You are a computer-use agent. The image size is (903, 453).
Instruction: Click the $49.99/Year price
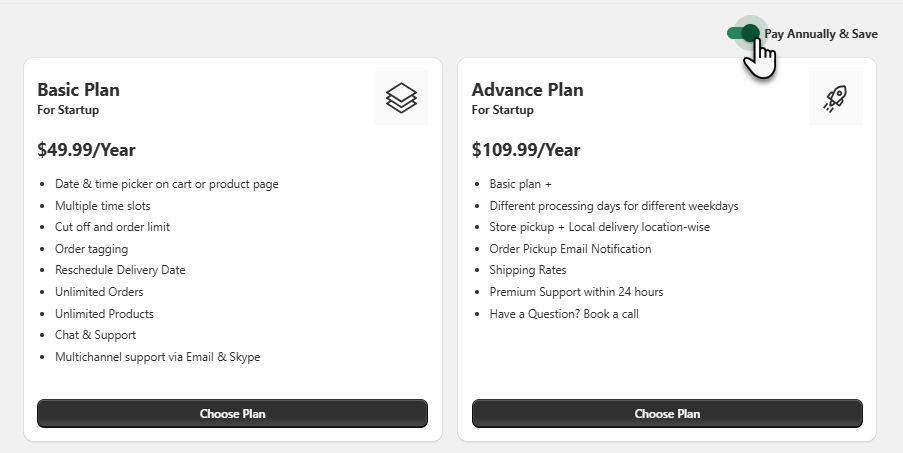[x=86, y=150]
